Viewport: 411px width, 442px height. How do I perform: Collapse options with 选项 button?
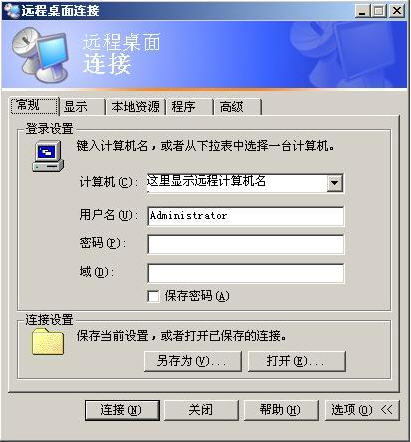362,410
